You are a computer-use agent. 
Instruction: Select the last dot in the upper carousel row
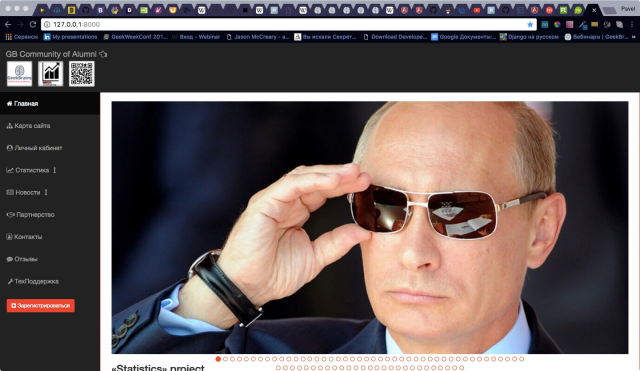point(521,359)
